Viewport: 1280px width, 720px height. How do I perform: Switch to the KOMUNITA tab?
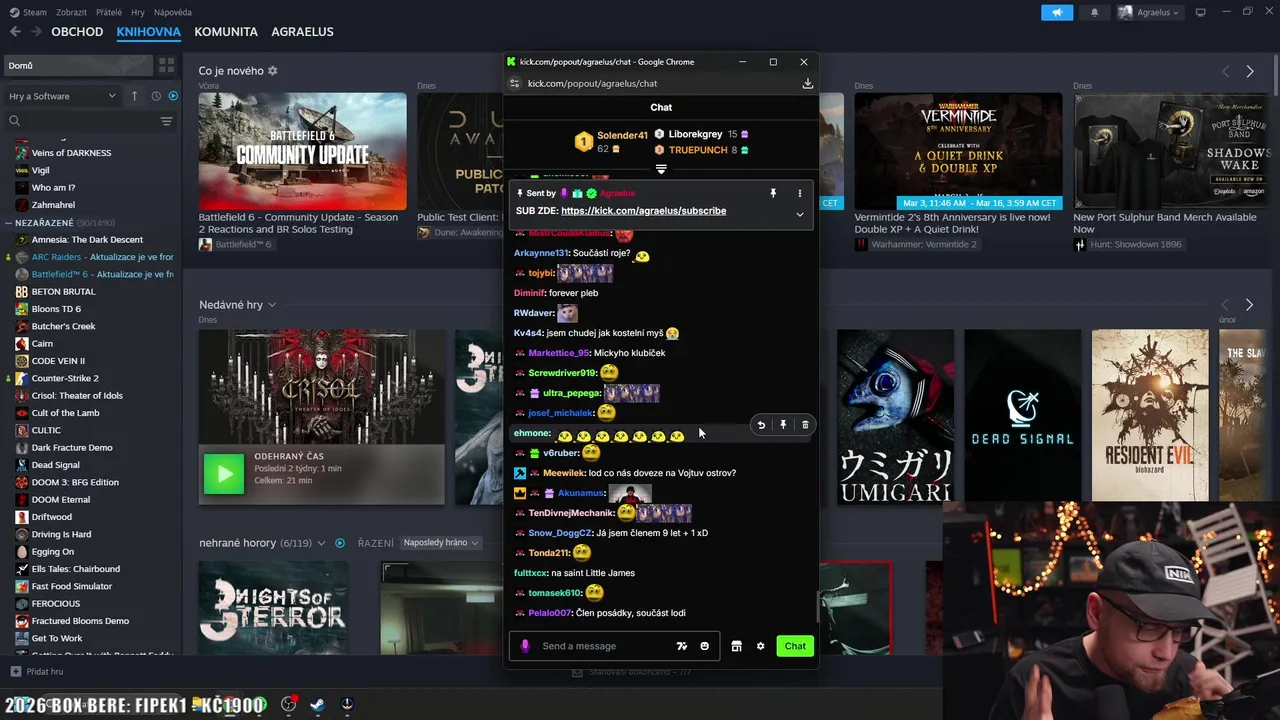[x=226, y=32]
